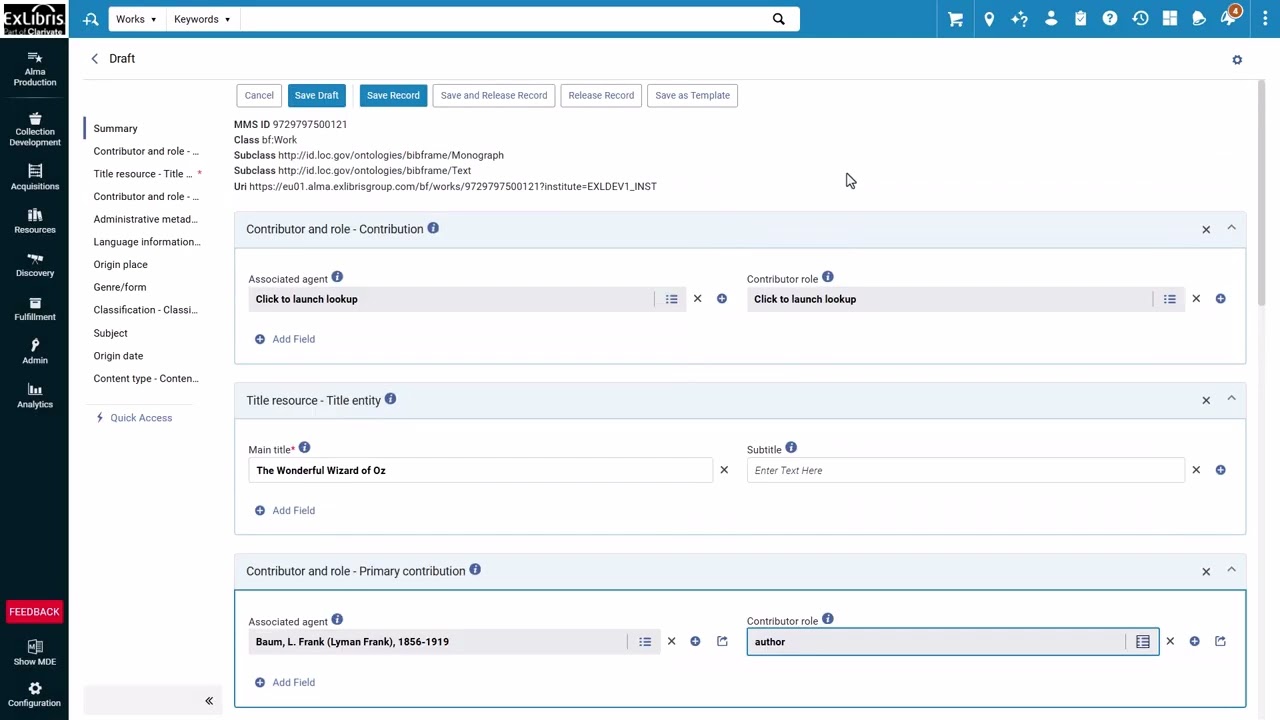Viewport: 1280px width, 720px height.
Task: Collapse the Primary contribution section
Action: click(x=1231, y=571)
